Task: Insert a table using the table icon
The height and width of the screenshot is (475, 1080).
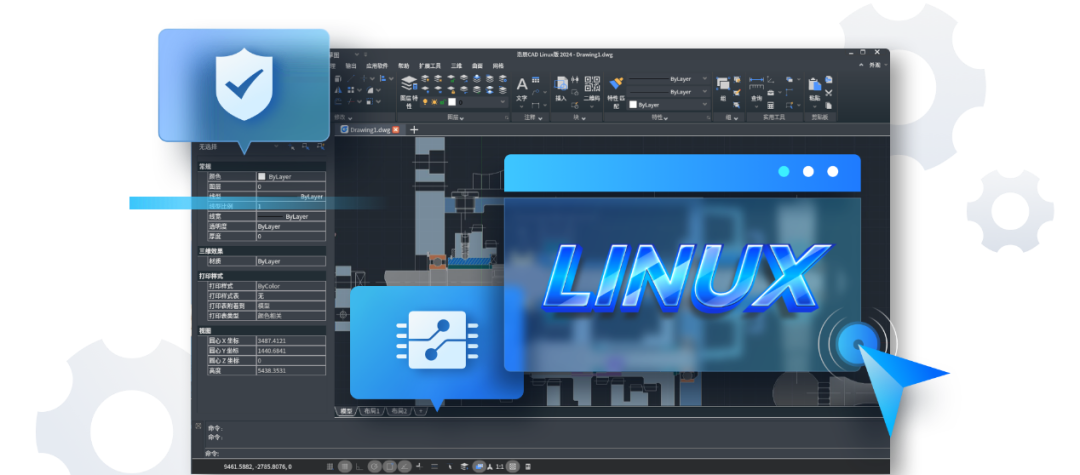Action: (535, 80)
